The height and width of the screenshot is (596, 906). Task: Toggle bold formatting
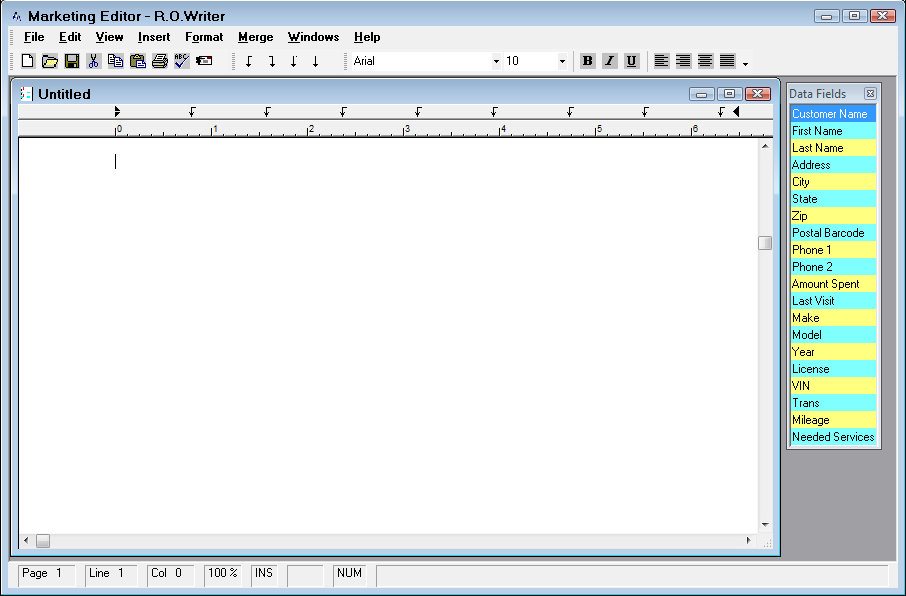[x=587, y=60]
